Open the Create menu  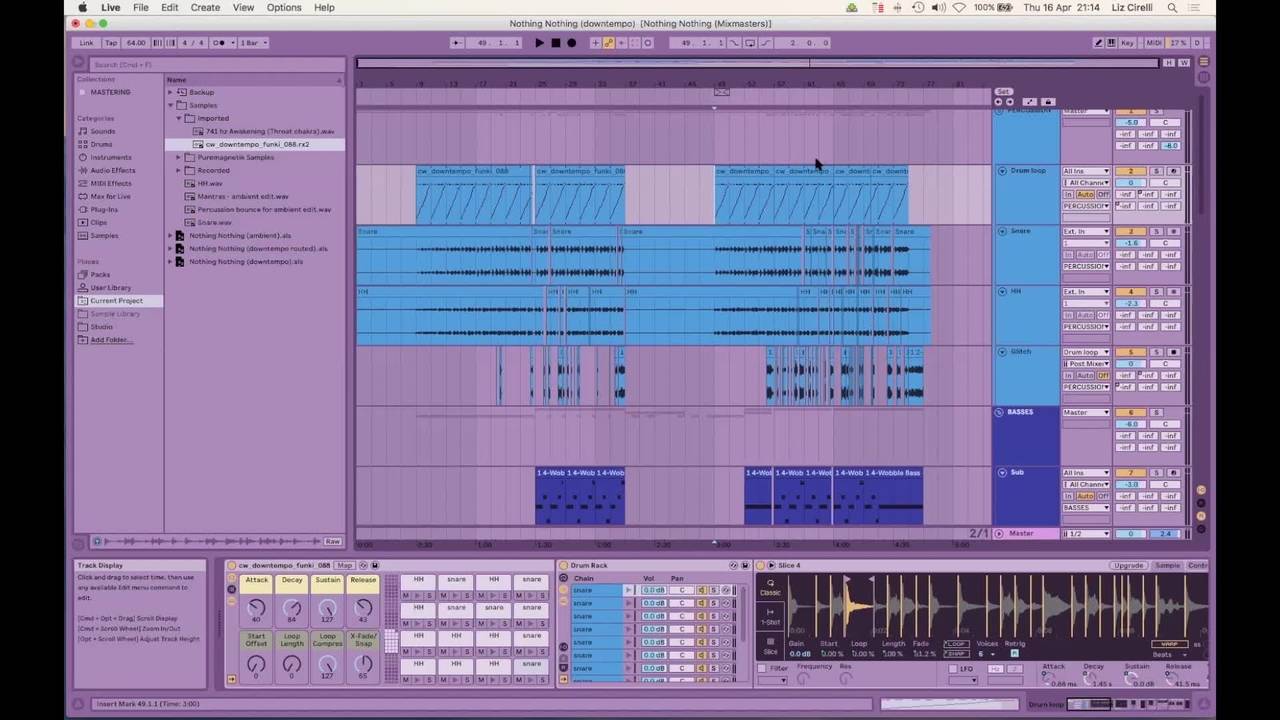[205, 7]
